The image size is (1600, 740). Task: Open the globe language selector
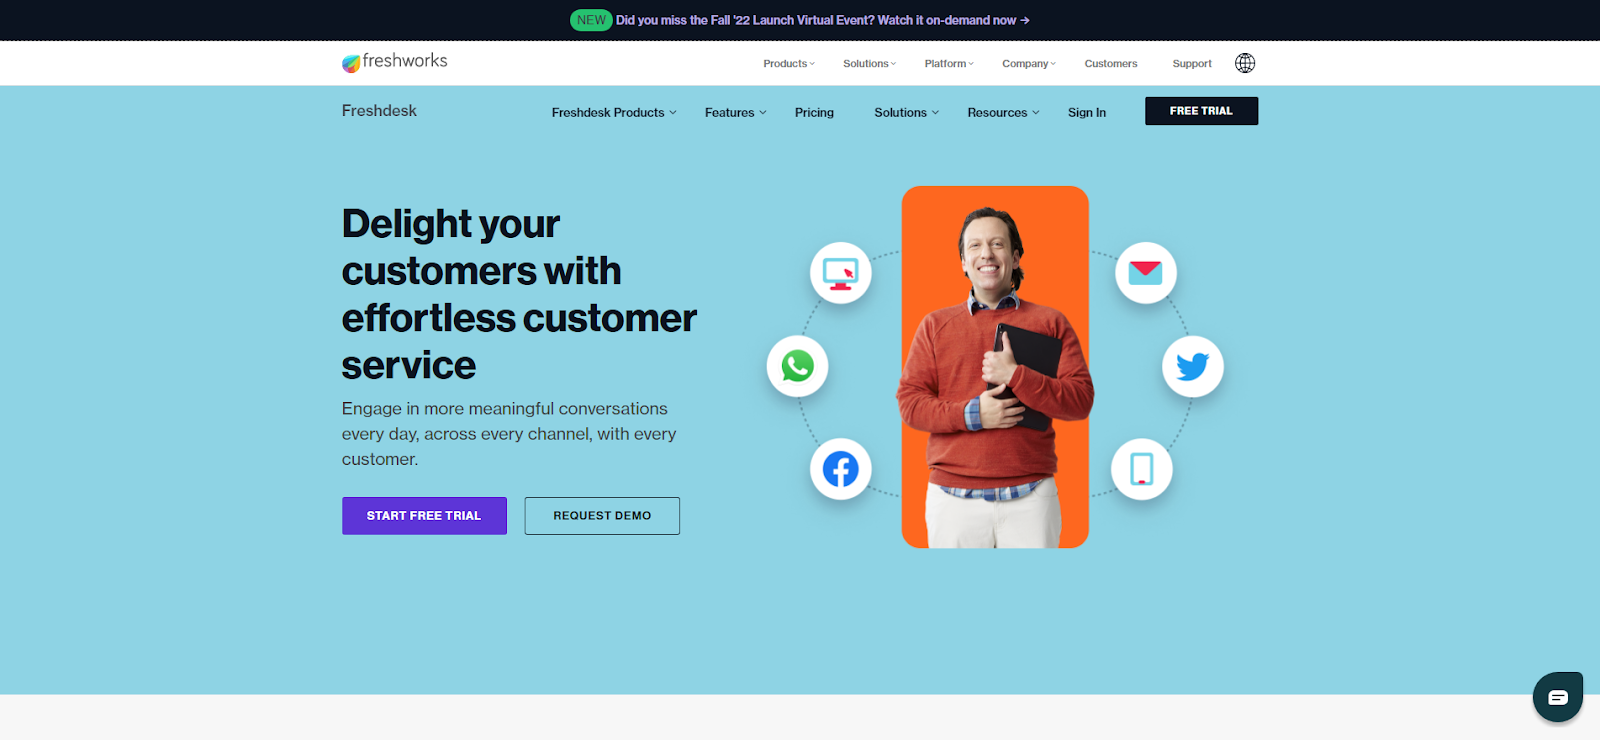point(1245,63)
